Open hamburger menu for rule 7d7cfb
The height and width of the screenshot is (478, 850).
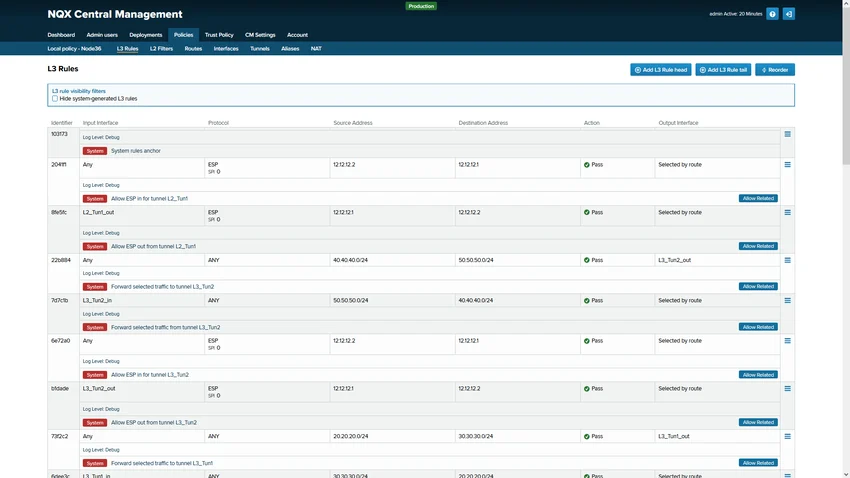787,300
